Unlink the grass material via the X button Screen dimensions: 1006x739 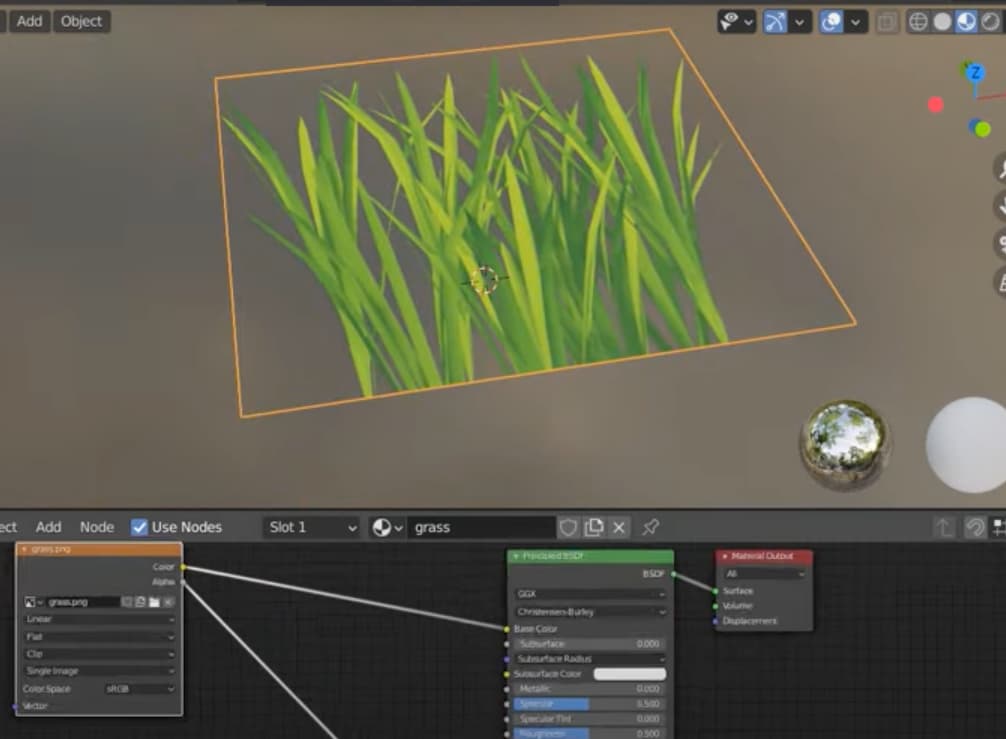[620, 527]
